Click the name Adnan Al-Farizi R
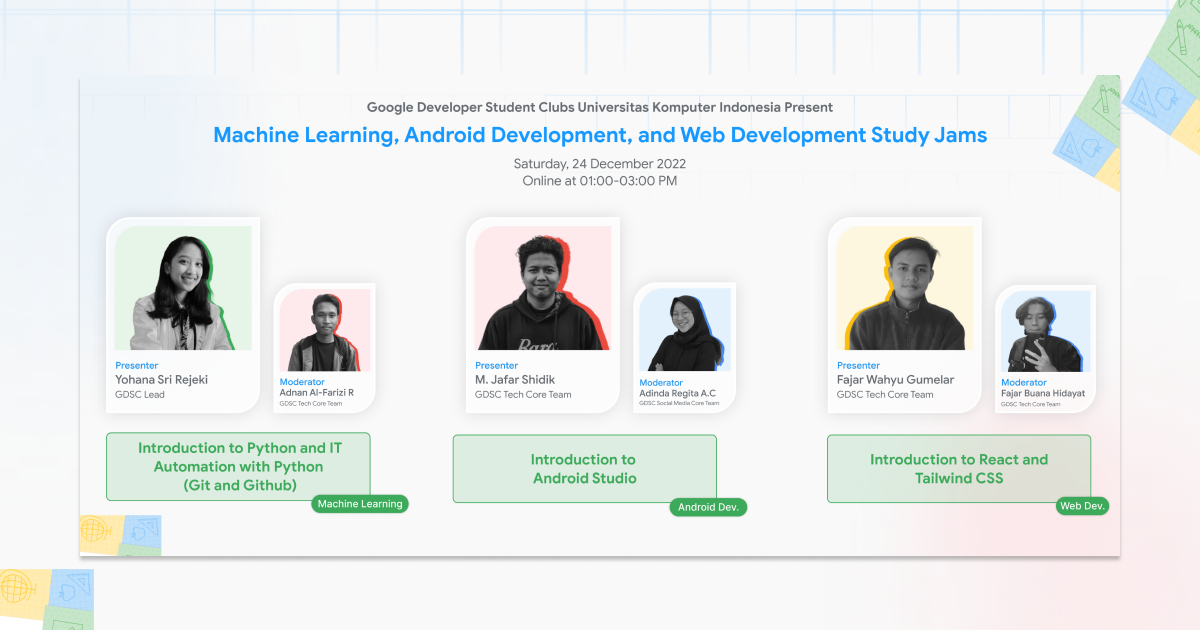 317,393
